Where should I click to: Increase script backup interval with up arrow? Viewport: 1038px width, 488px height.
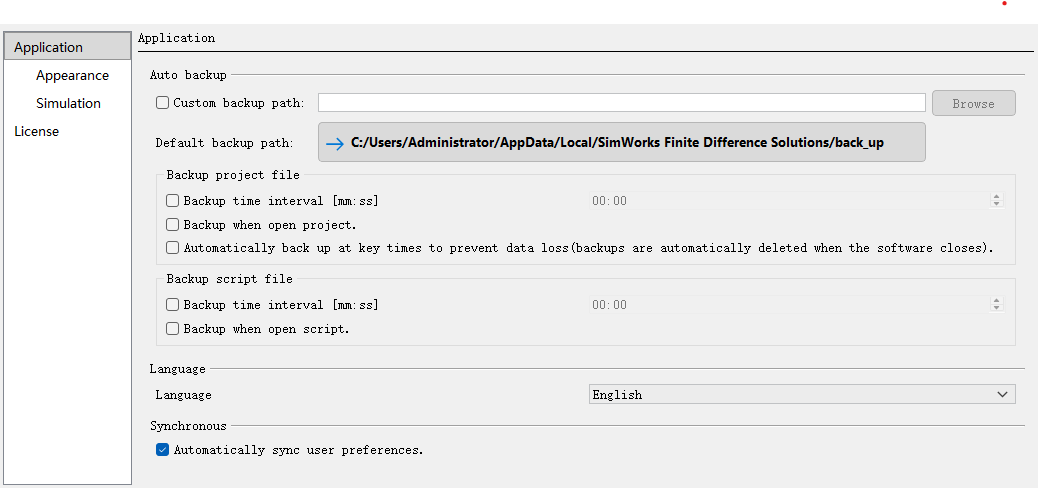coord(996,301)
